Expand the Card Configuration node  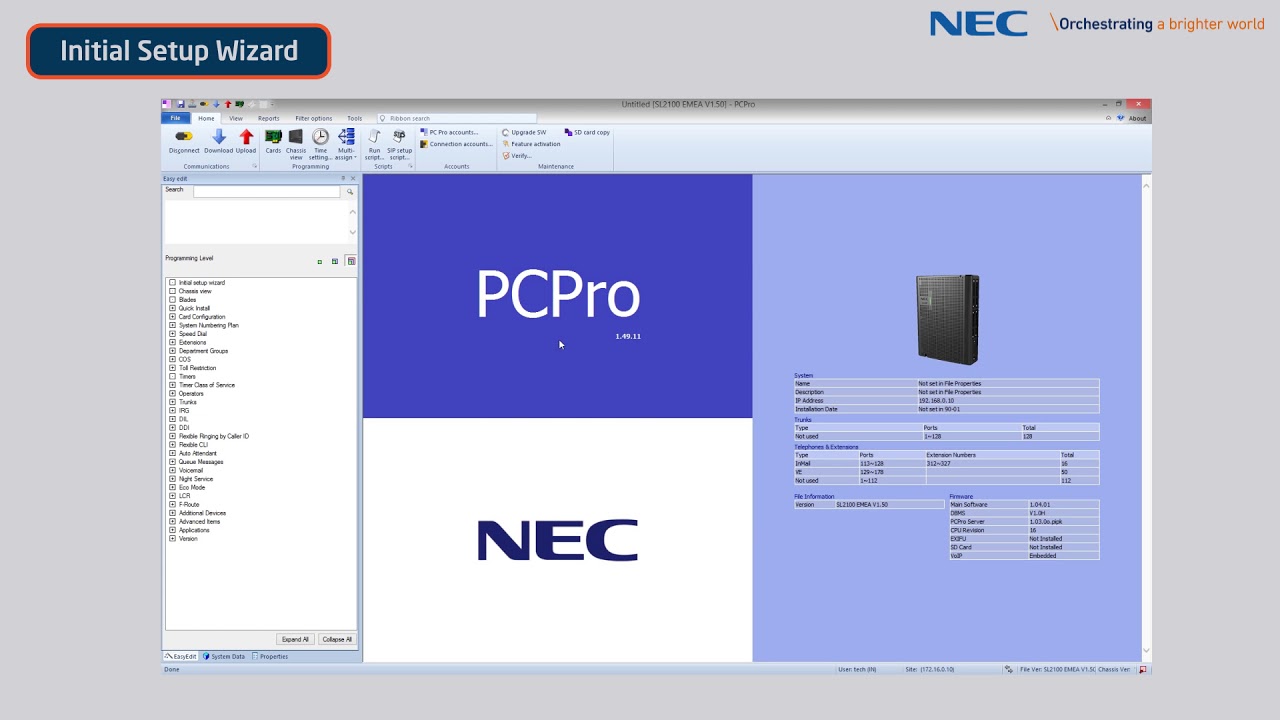[x=172, y=317]
